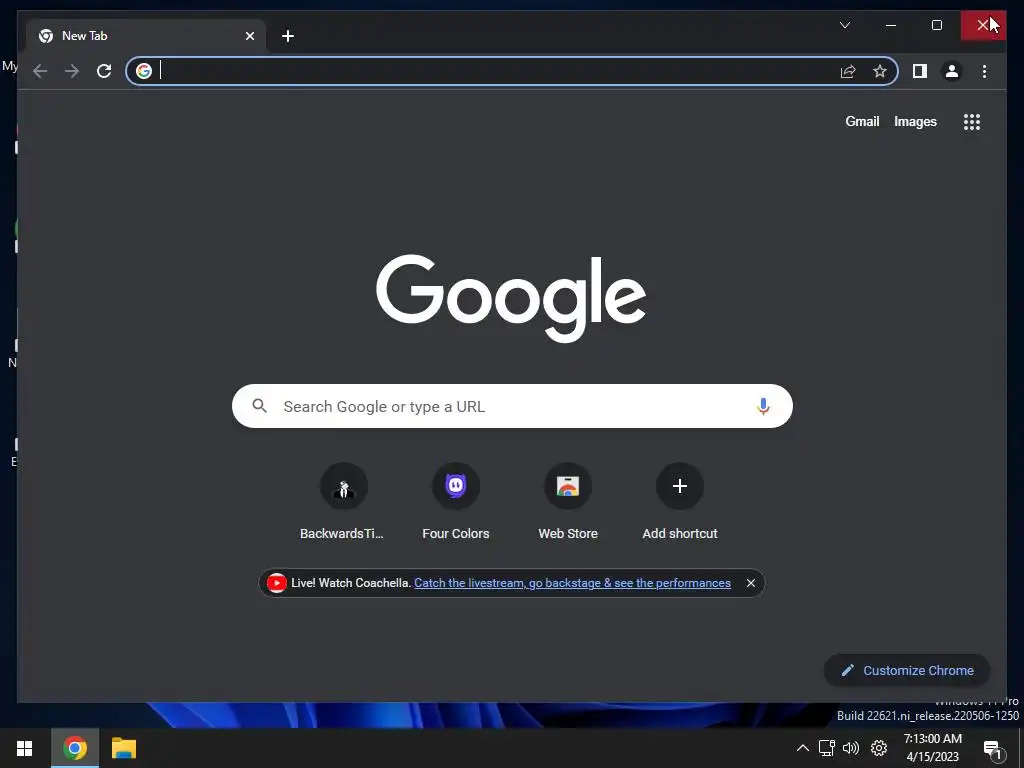Screen dimensions: 1024x768
Task: Follow the Coachella livestream link
Action: pyautogui.click(x=572, y=583)
